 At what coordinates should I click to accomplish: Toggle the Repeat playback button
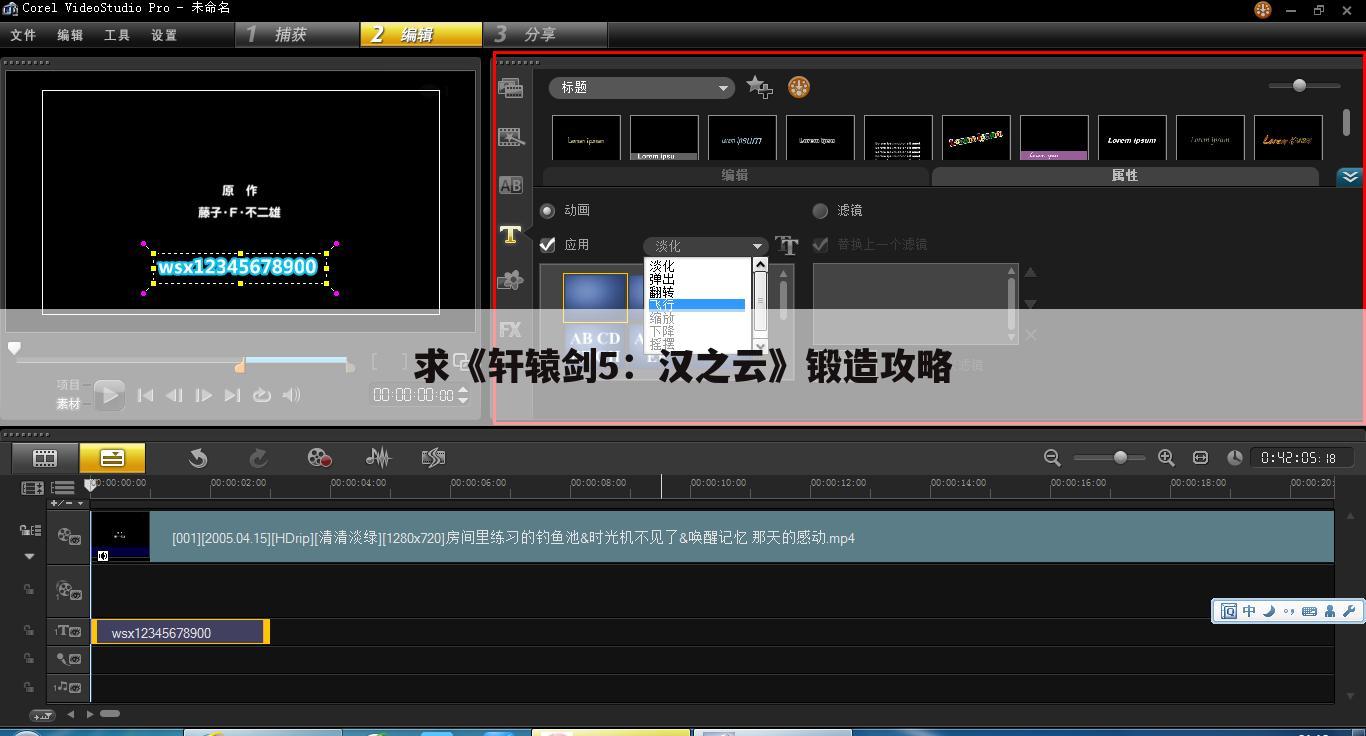pyautogui.click(x=262, y=395)
